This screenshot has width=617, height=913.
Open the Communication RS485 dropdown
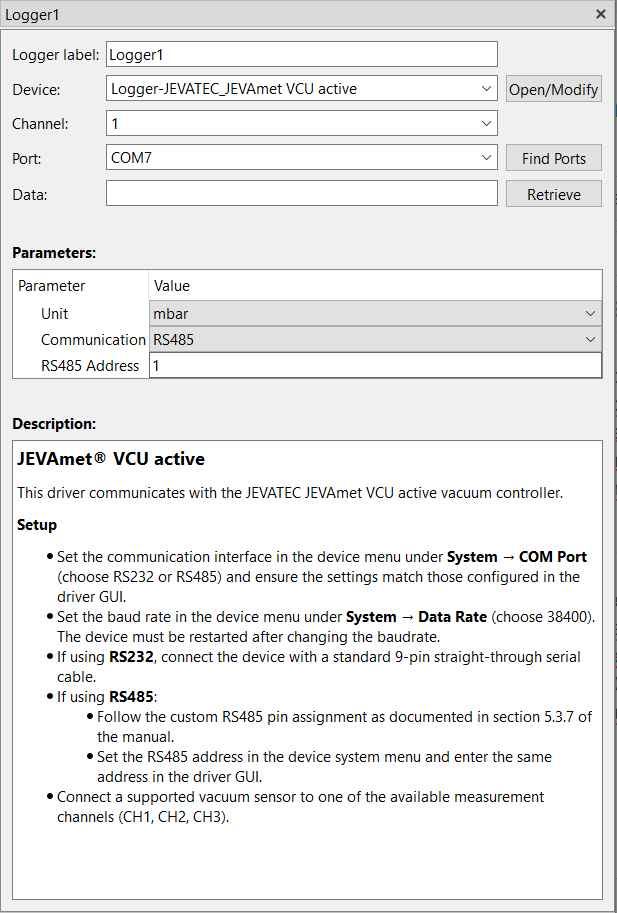pos(375,339)
